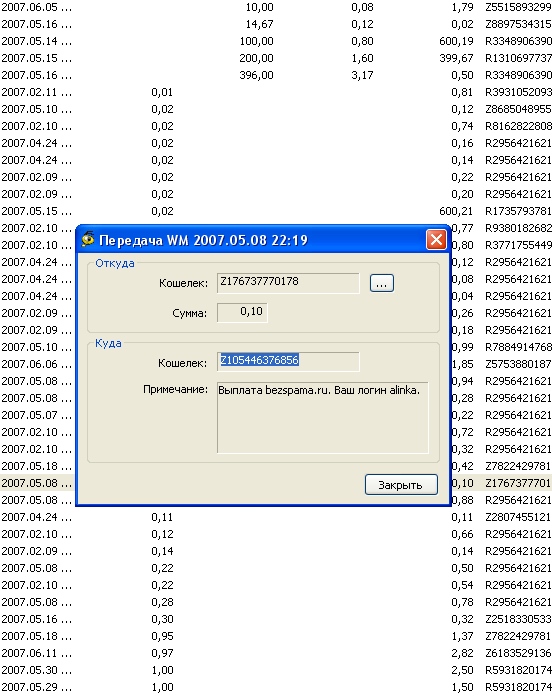Select incoming amount cell '0,97'
Image resolution: width=552 pixels, height=697 pixels.
[162, 653]
